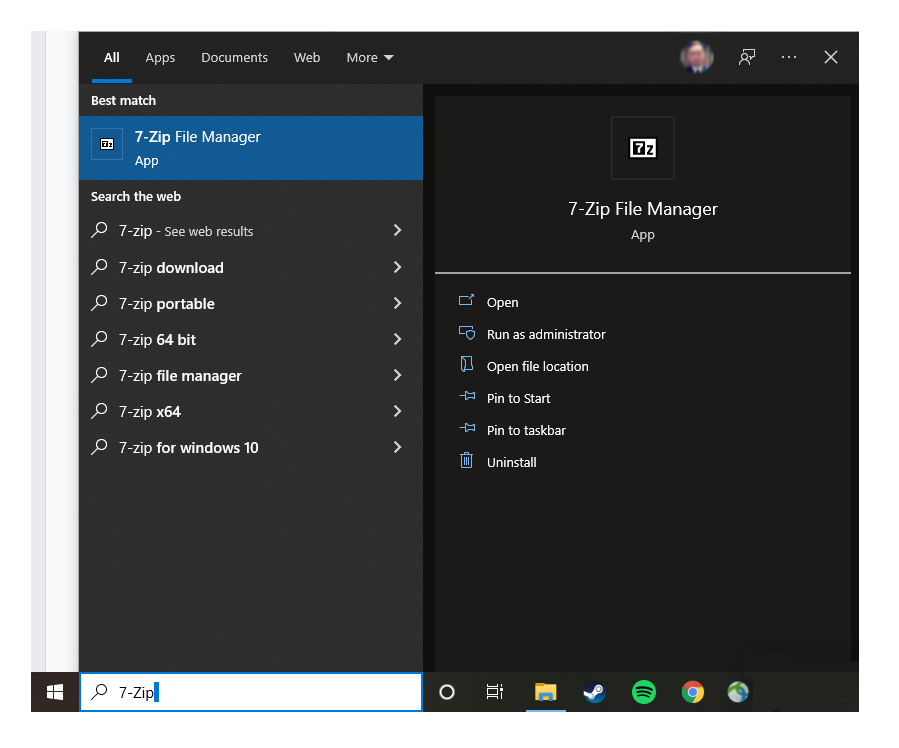Click the user profile picture
The width and height of the screenshot is (899, 748).
coord(697,57)
